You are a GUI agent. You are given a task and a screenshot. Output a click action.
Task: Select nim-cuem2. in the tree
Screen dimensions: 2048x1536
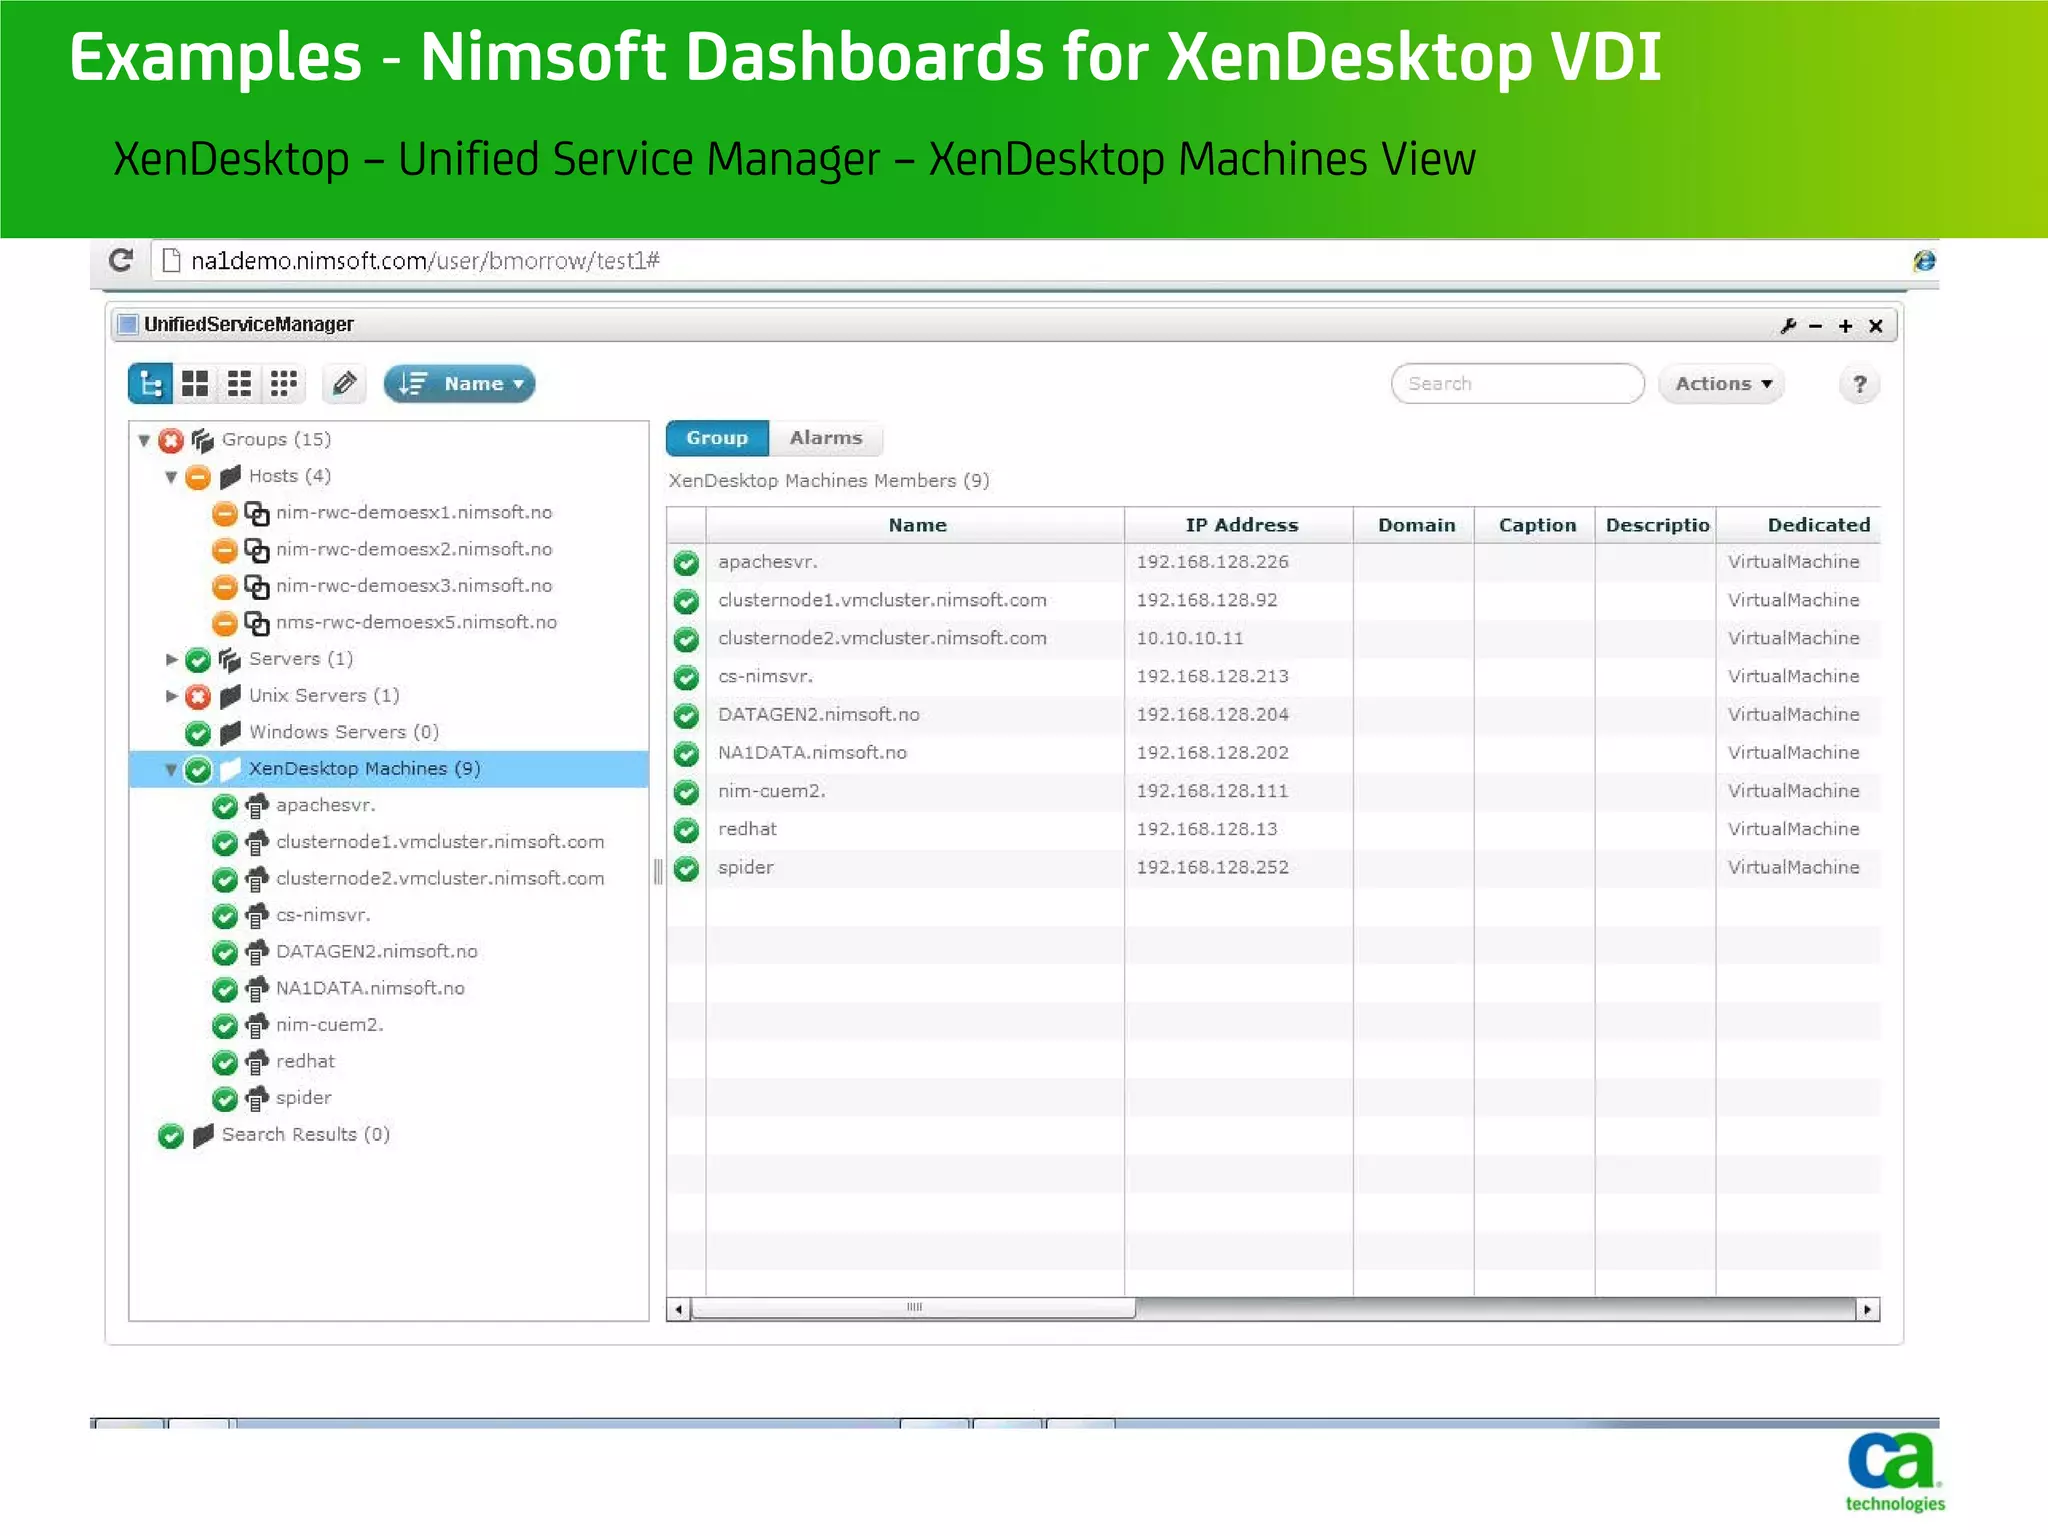[x=329, y=1025]
